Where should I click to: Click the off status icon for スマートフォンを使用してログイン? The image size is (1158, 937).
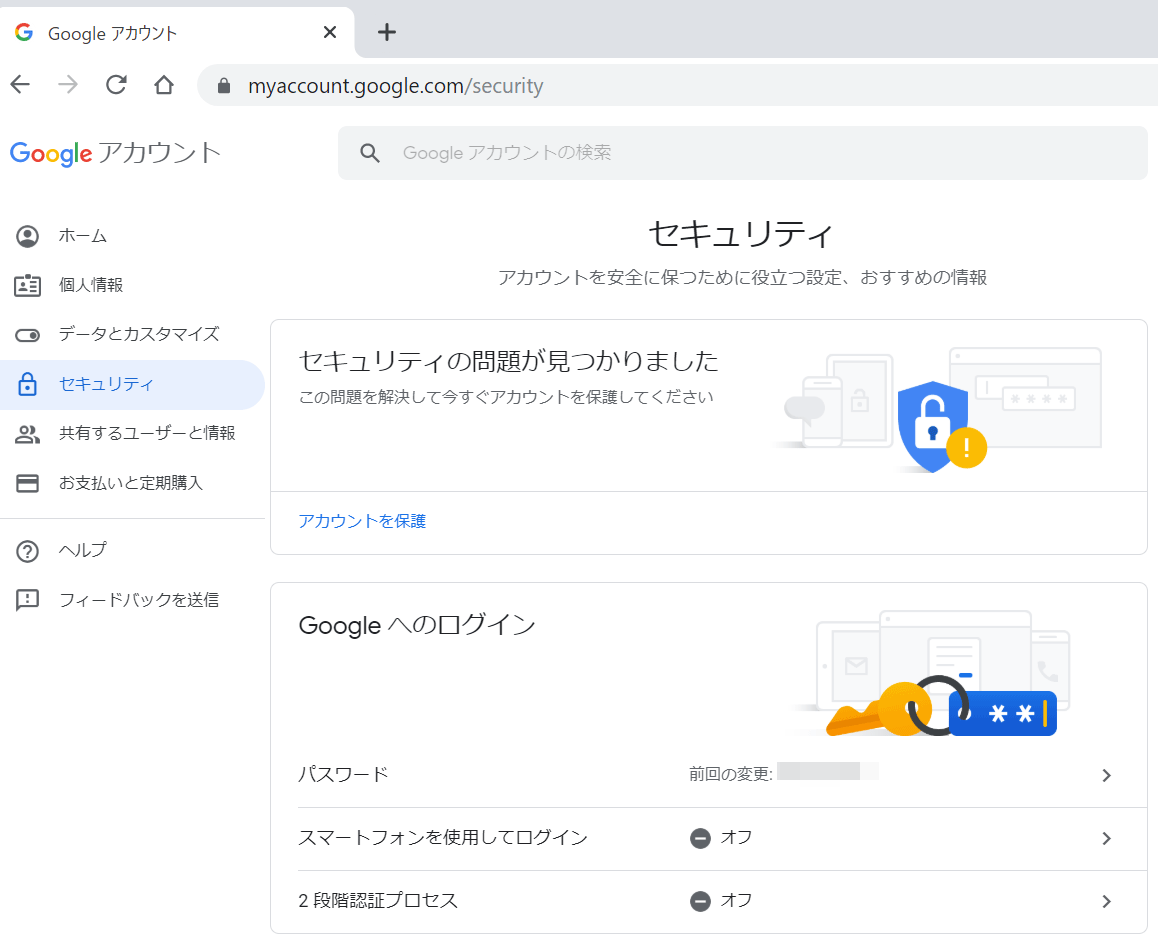pyautogui.click(x=700, y=838)
